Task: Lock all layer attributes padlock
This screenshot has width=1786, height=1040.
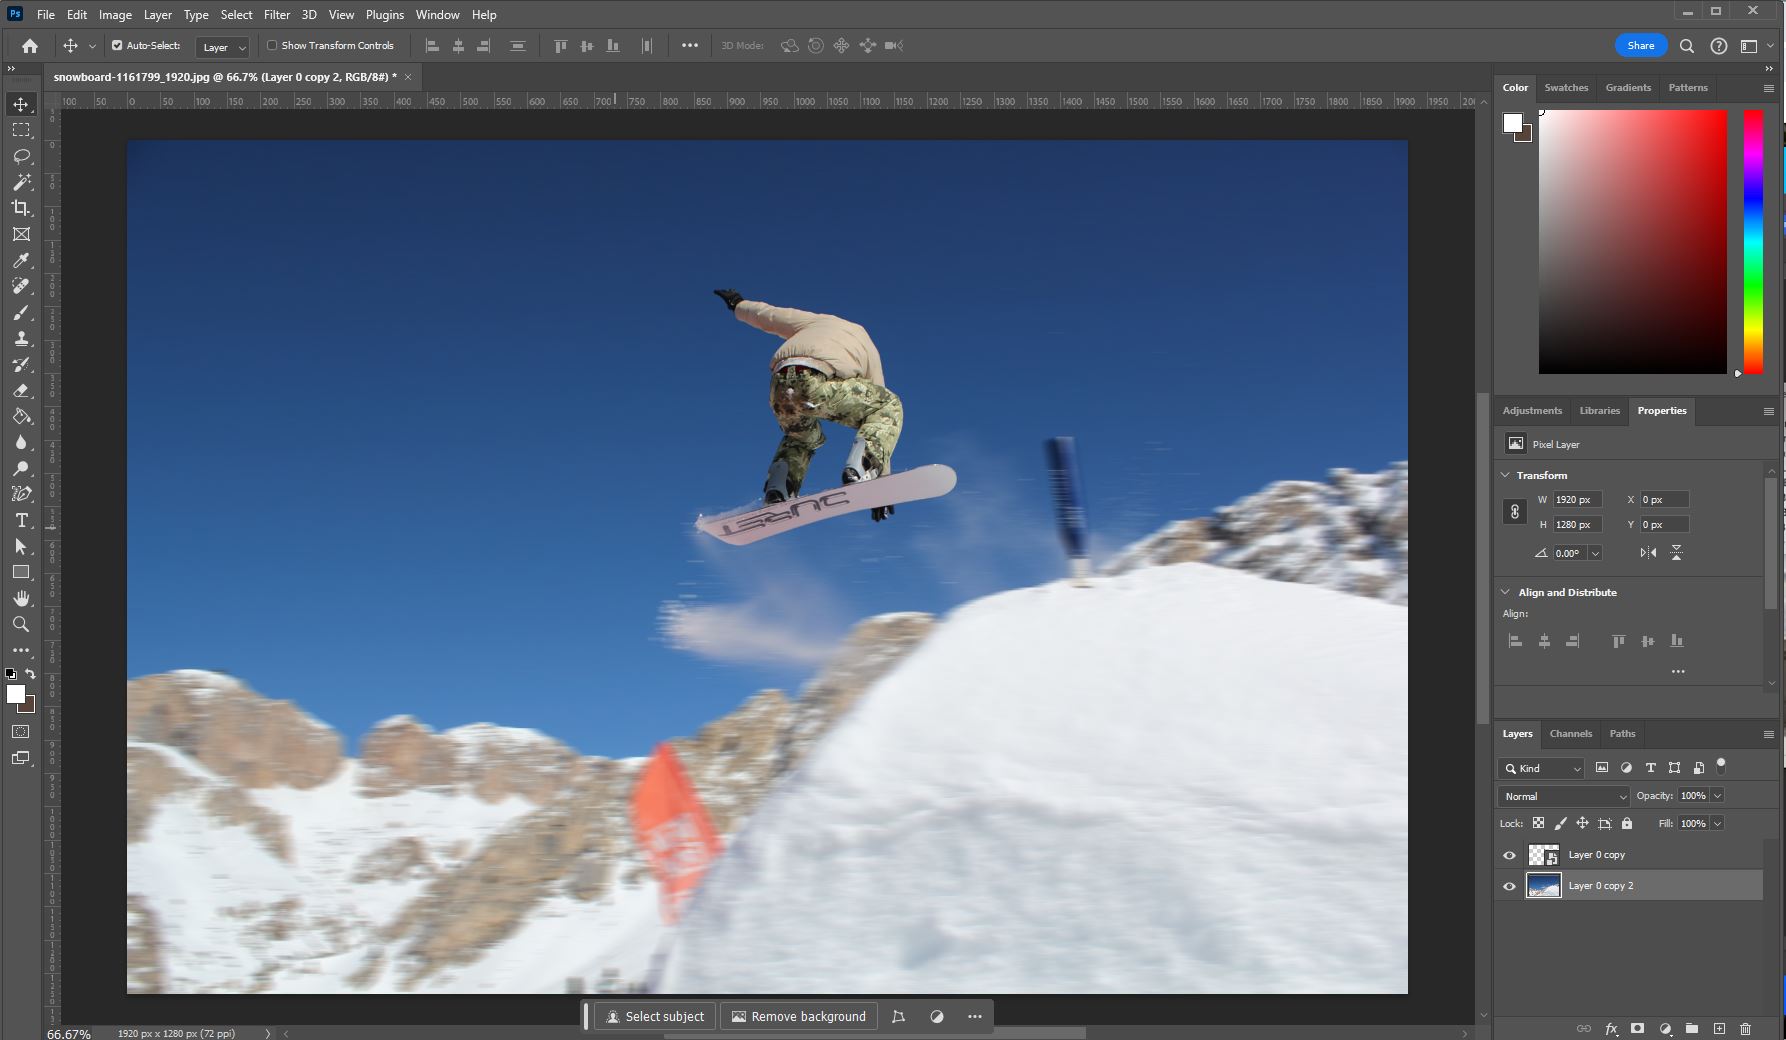Action: click(x=1627, y=824)
